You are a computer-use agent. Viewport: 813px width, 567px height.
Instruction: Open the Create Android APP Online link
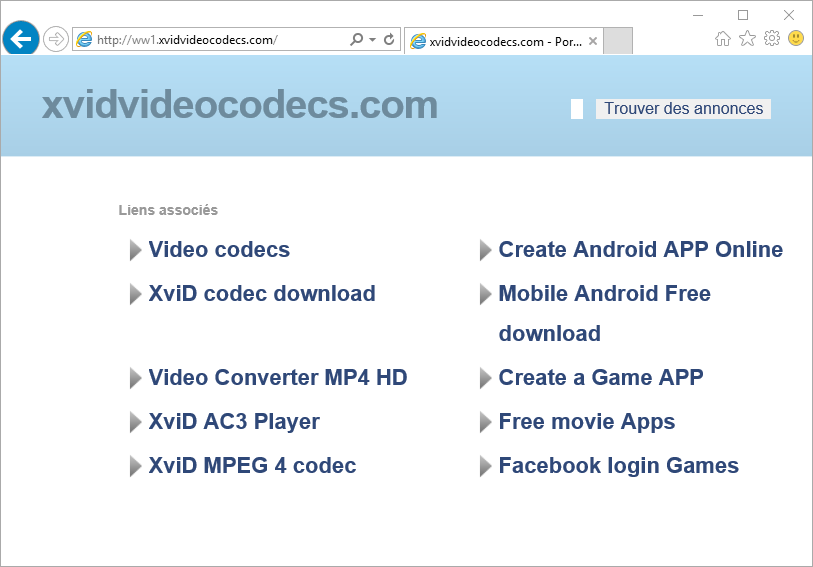coord(640,250)
